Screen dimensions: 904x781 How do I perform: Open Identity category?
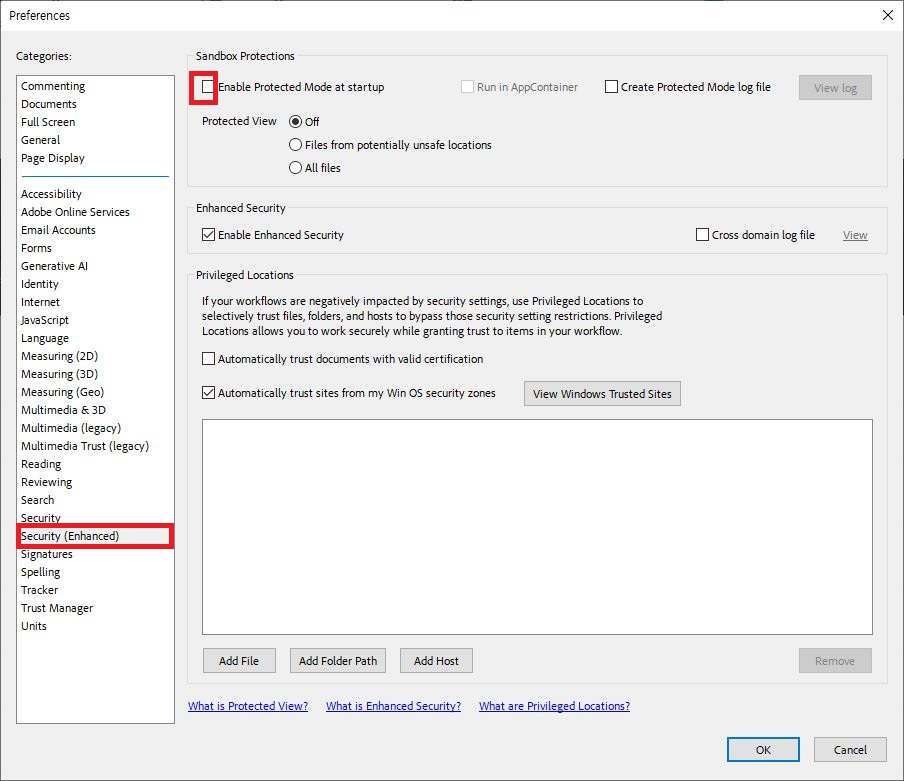point(40,284)
